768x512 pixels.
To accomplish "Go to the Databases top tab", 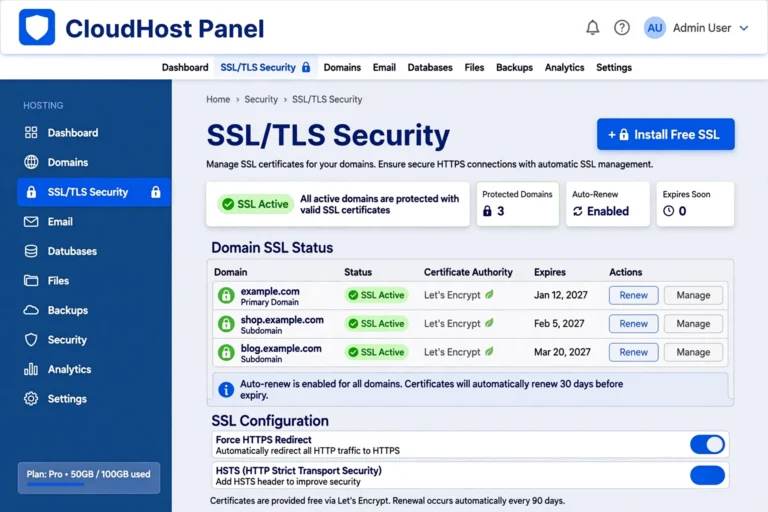I will (430, 68).
